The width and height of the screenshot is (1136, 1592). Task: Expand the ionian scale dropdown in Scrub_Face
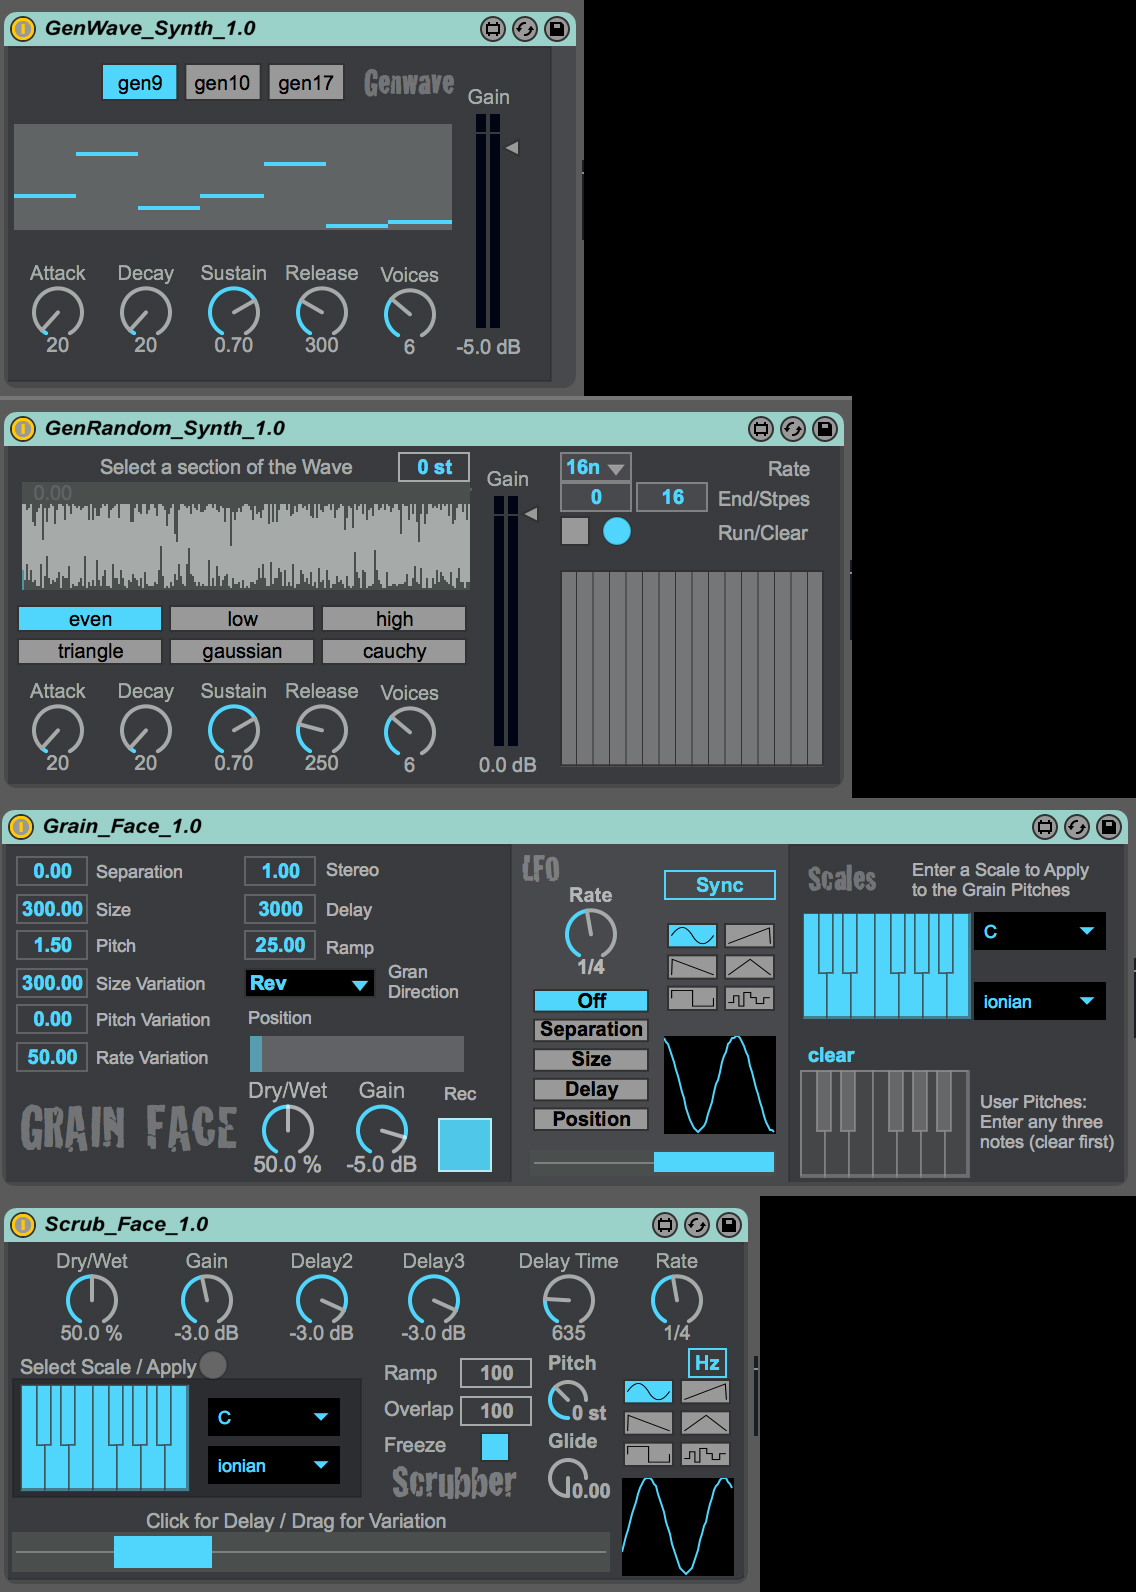[273, 1465]
